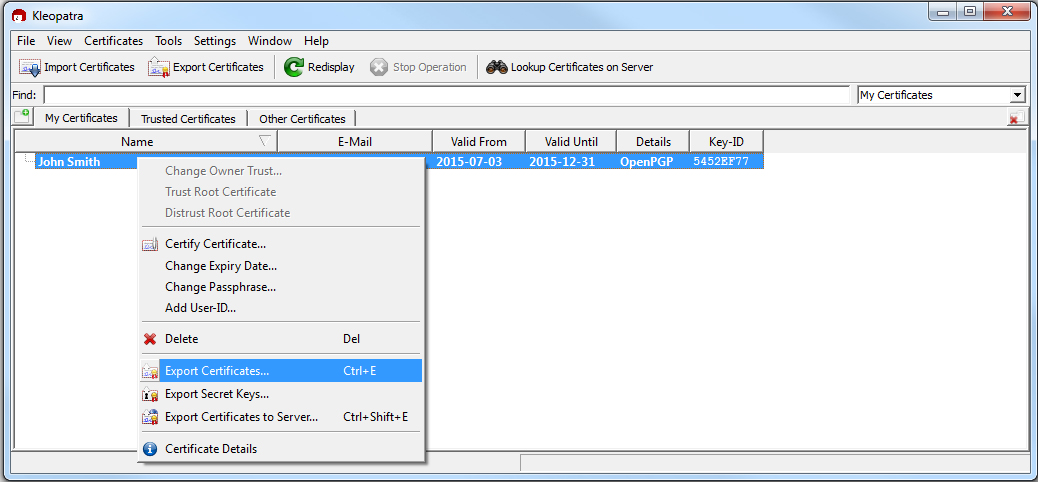
Task: Switch to the Trusted Certificates tab
Action: pos(188,119)
